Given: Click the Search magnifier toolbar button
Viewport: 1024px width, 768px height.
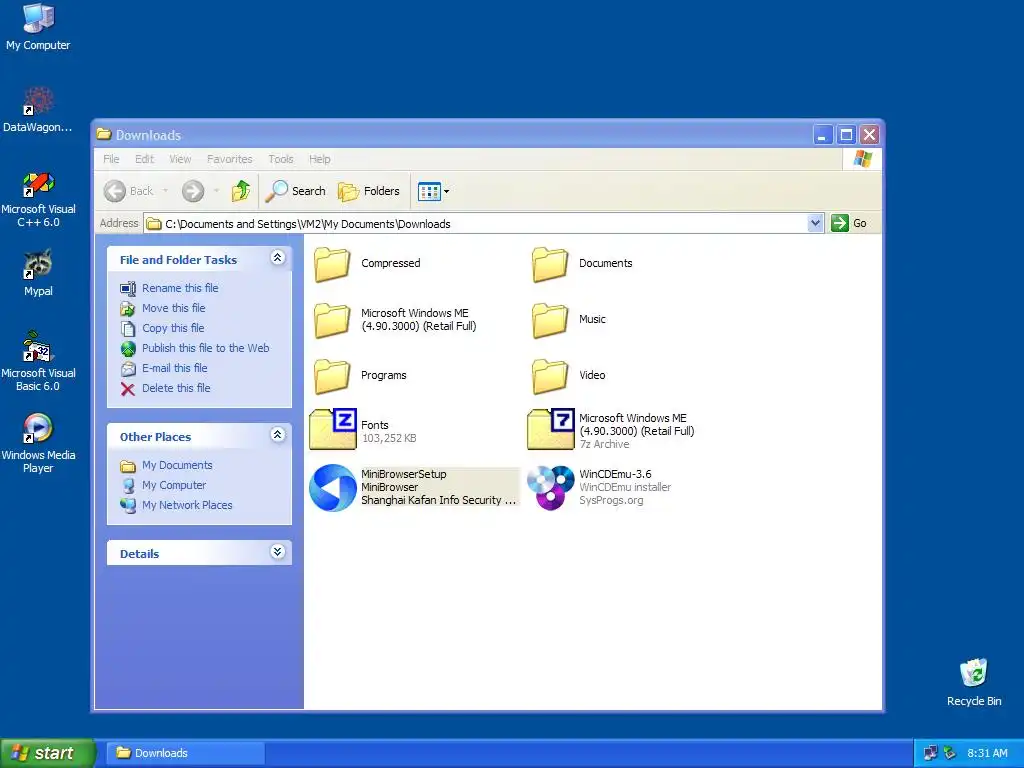Looking at the screenshot, I should 296,191.
